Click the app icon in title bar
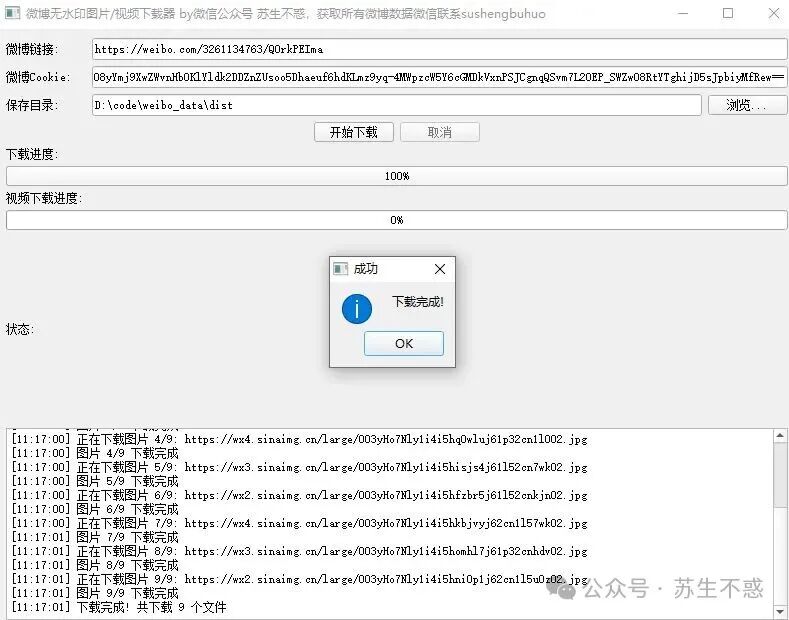The image size is (789, 620). pos(13,13)
